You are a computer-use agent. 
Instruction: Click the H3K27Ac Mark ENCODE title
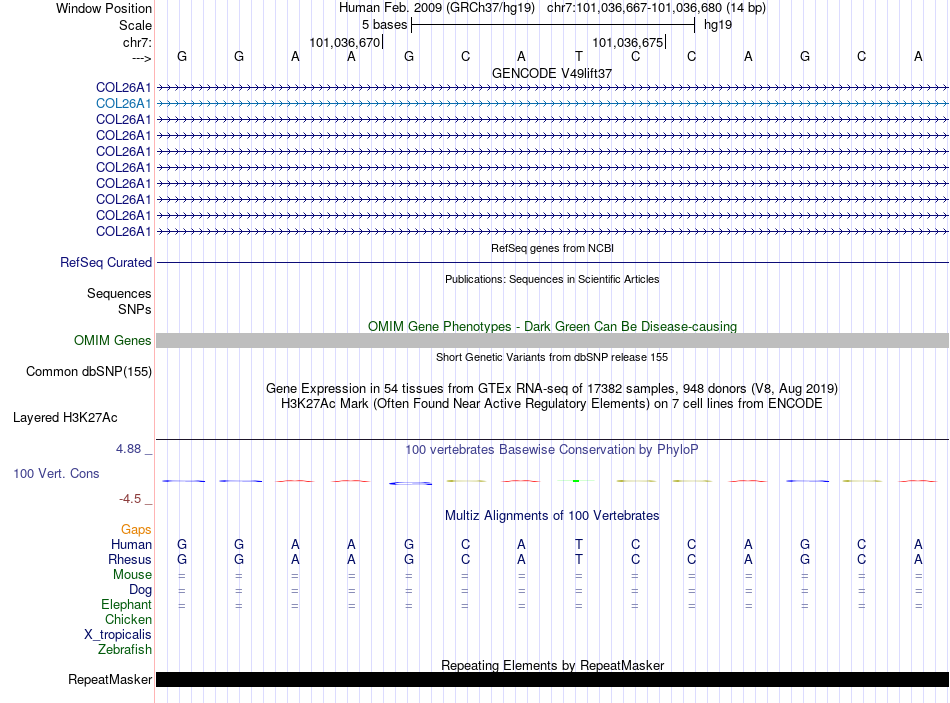[552, 404]
